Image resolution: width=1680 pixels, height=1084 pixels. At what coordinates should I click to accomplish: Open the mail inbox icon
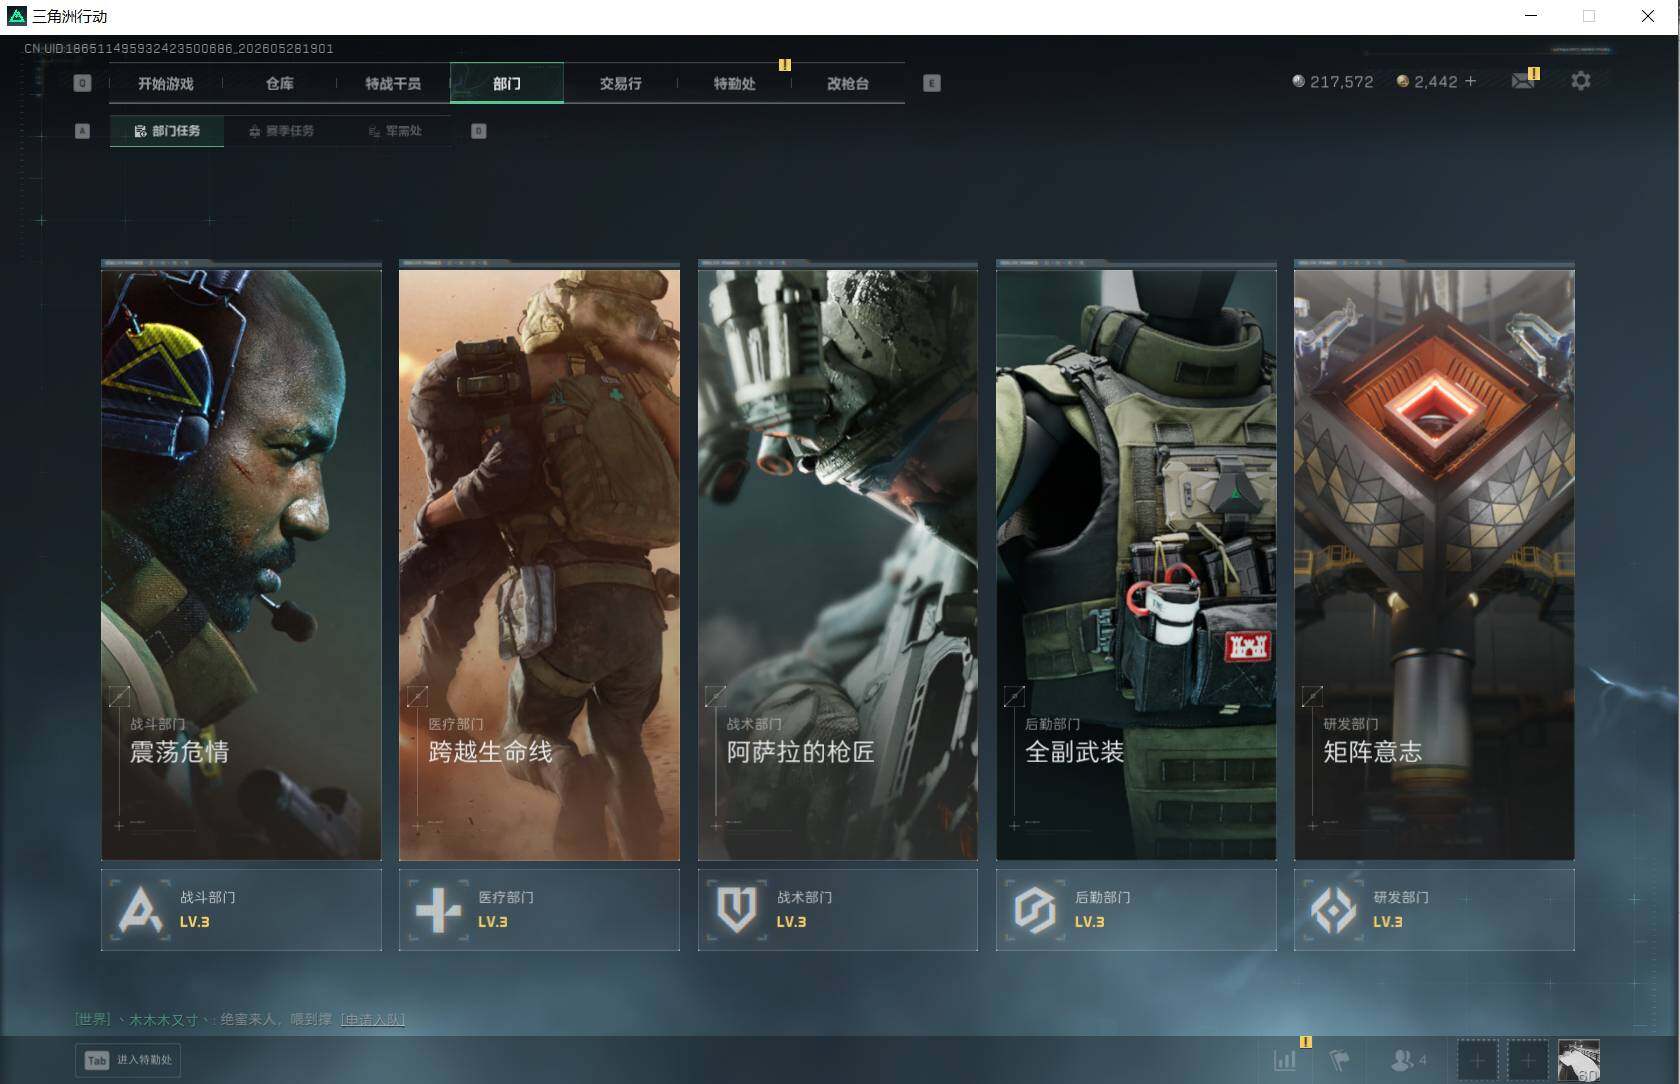pyautogui.click(x=1523, y=81)
